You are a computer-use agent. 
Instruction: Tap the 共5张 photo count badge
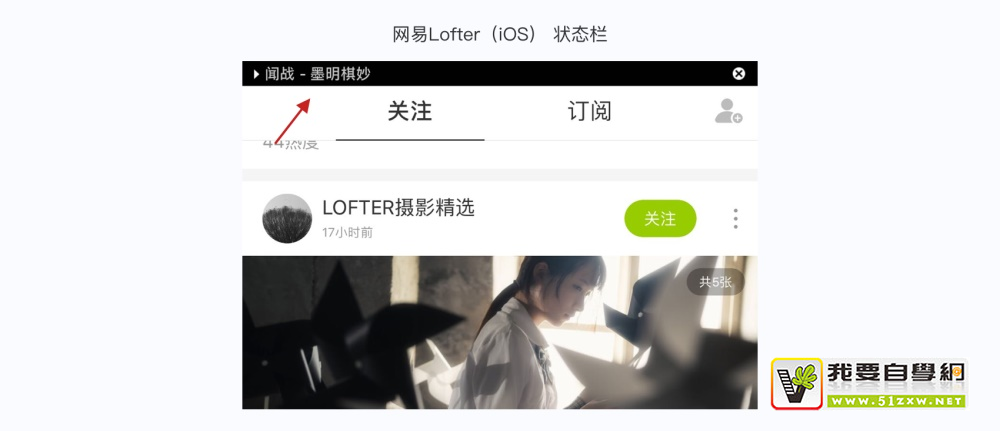coord(716,282)
